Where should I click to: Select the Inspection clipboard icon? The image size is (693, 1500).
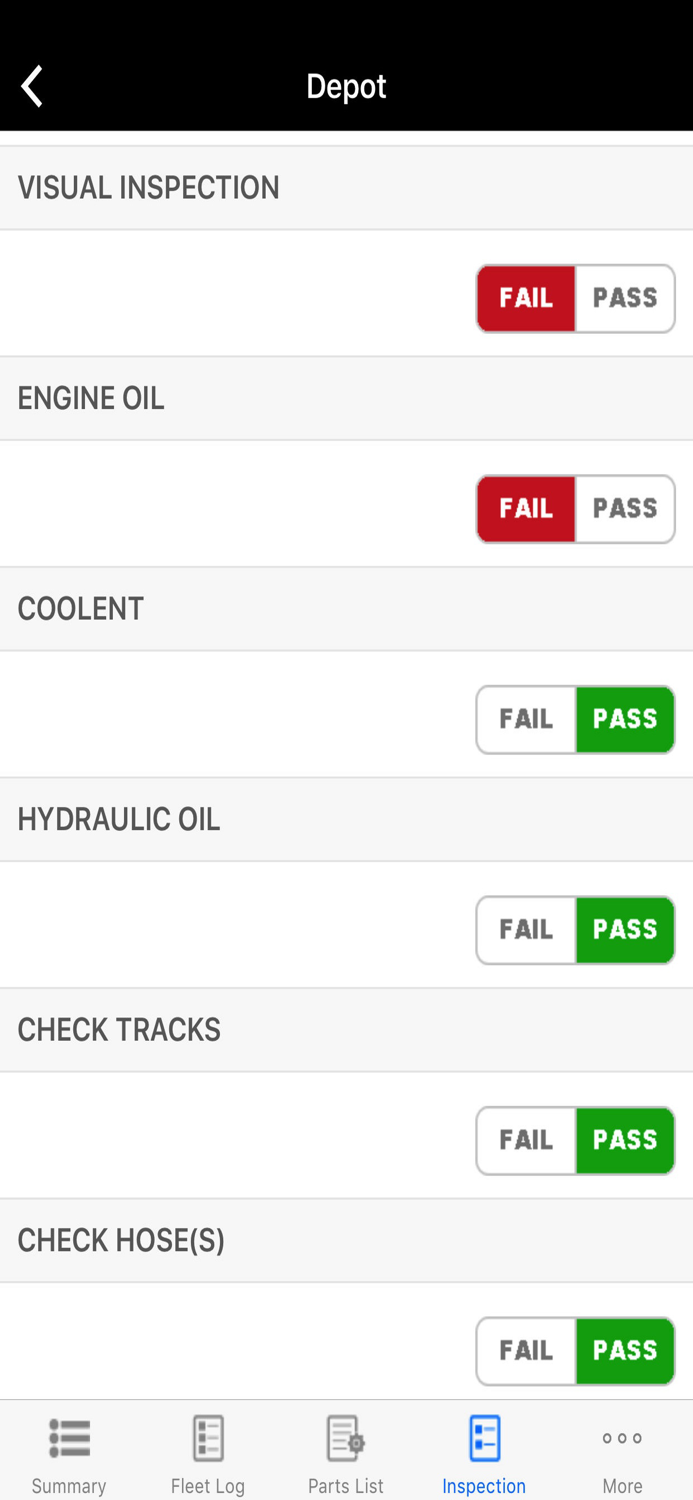pos(484,1439)
